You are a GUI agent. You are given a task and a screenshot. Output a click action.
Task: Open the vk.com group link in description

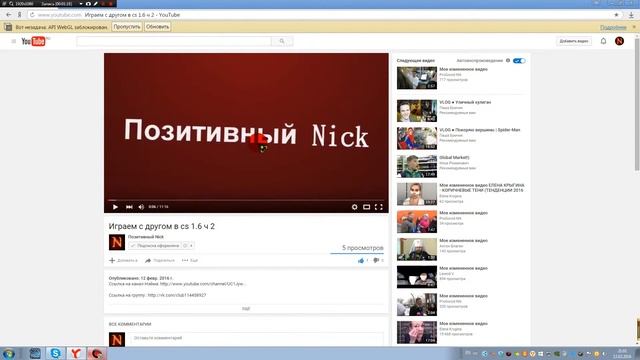[177, 295]
